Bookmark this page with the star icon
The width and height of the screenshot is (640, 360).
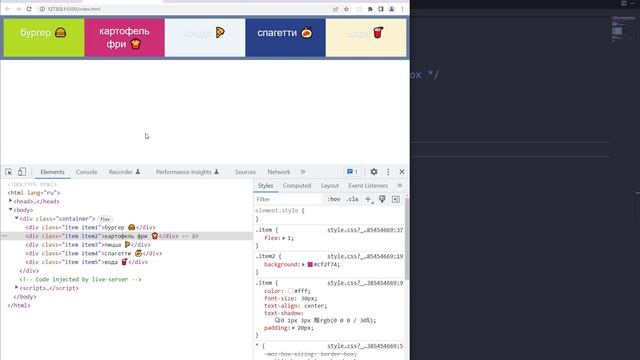(347, 9)
